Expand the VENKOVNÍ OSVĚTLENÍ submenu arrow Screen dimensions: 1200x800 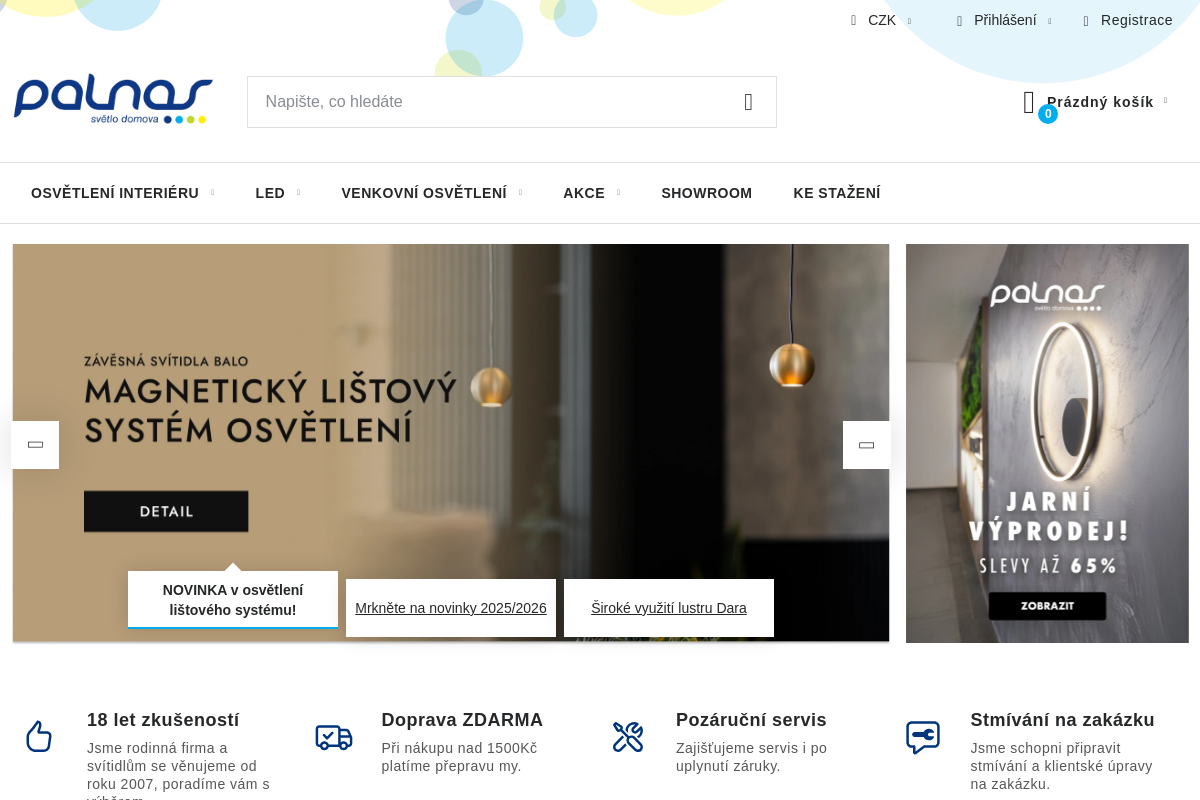click(x=520, y=192)
